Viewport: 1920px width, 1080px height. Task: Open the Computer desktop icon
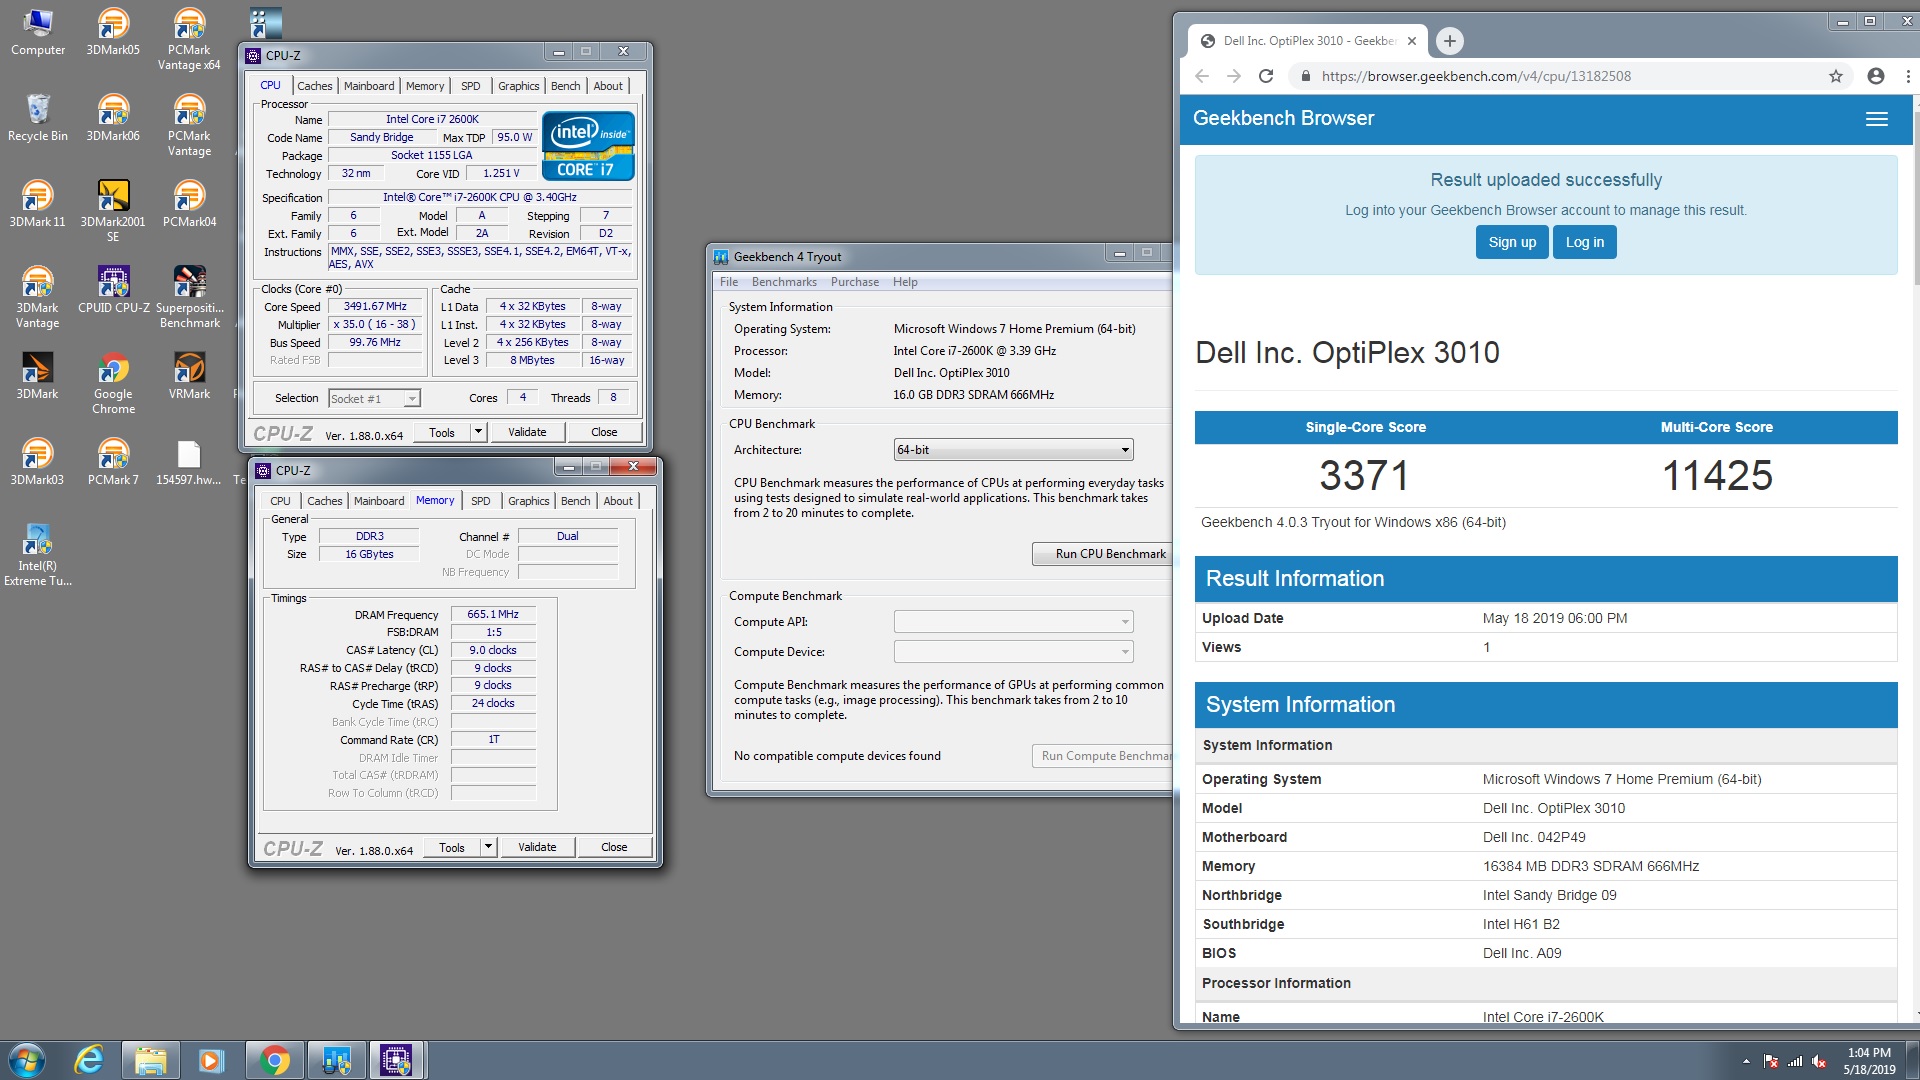[x=37, y=32]
